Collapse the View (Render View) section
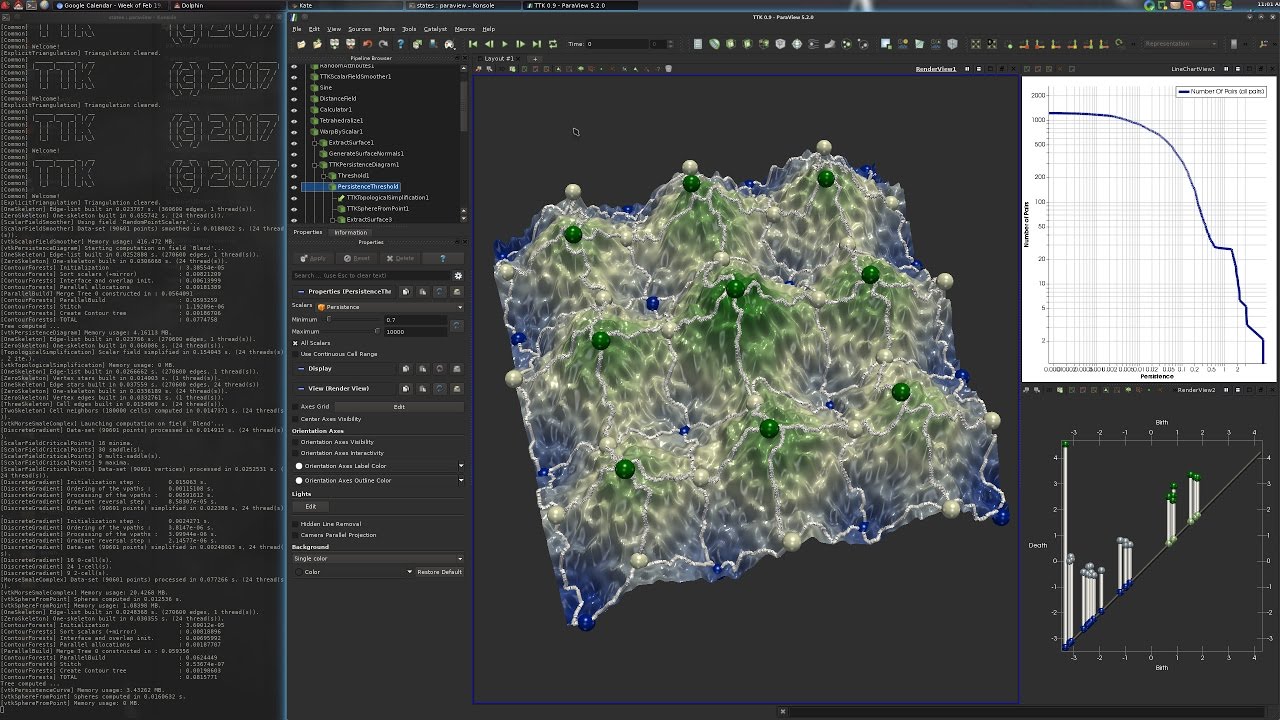Screen dimensions: 1280x720 point(301,388)
